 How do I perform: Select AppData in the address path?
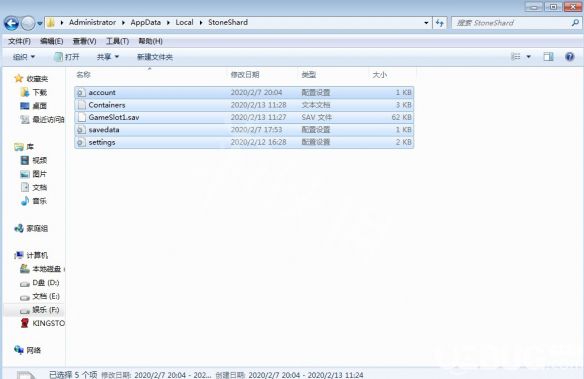coord(146,22)
